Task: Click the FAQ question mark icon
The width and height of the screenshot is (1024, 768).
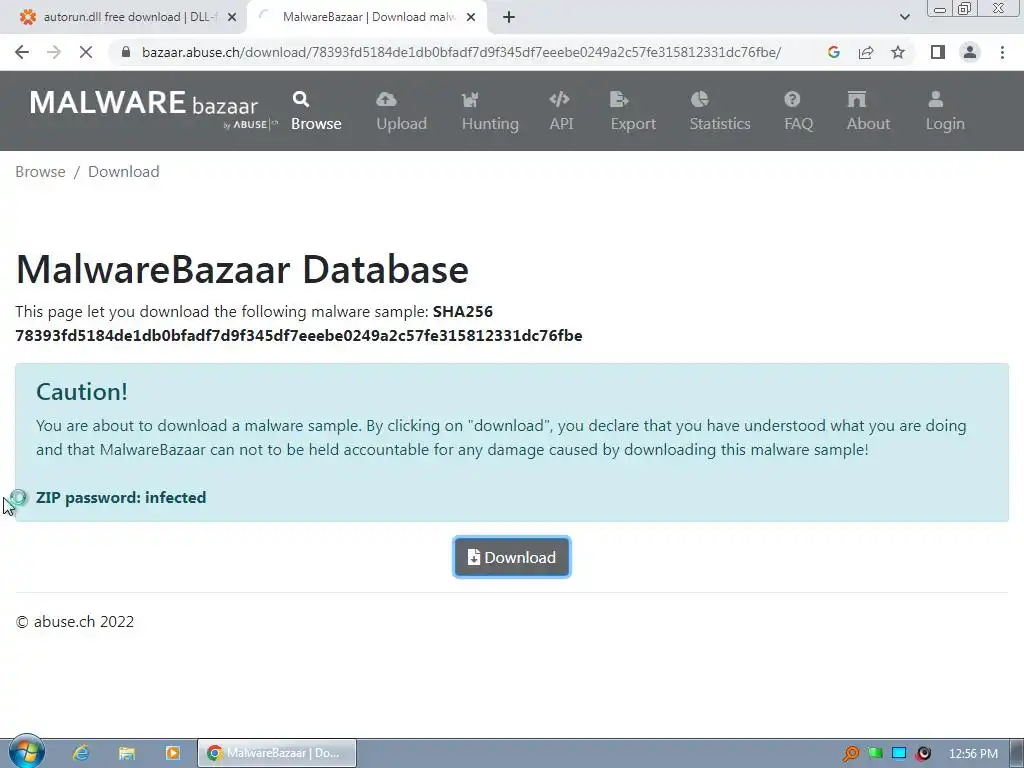Action: [792, 99]
